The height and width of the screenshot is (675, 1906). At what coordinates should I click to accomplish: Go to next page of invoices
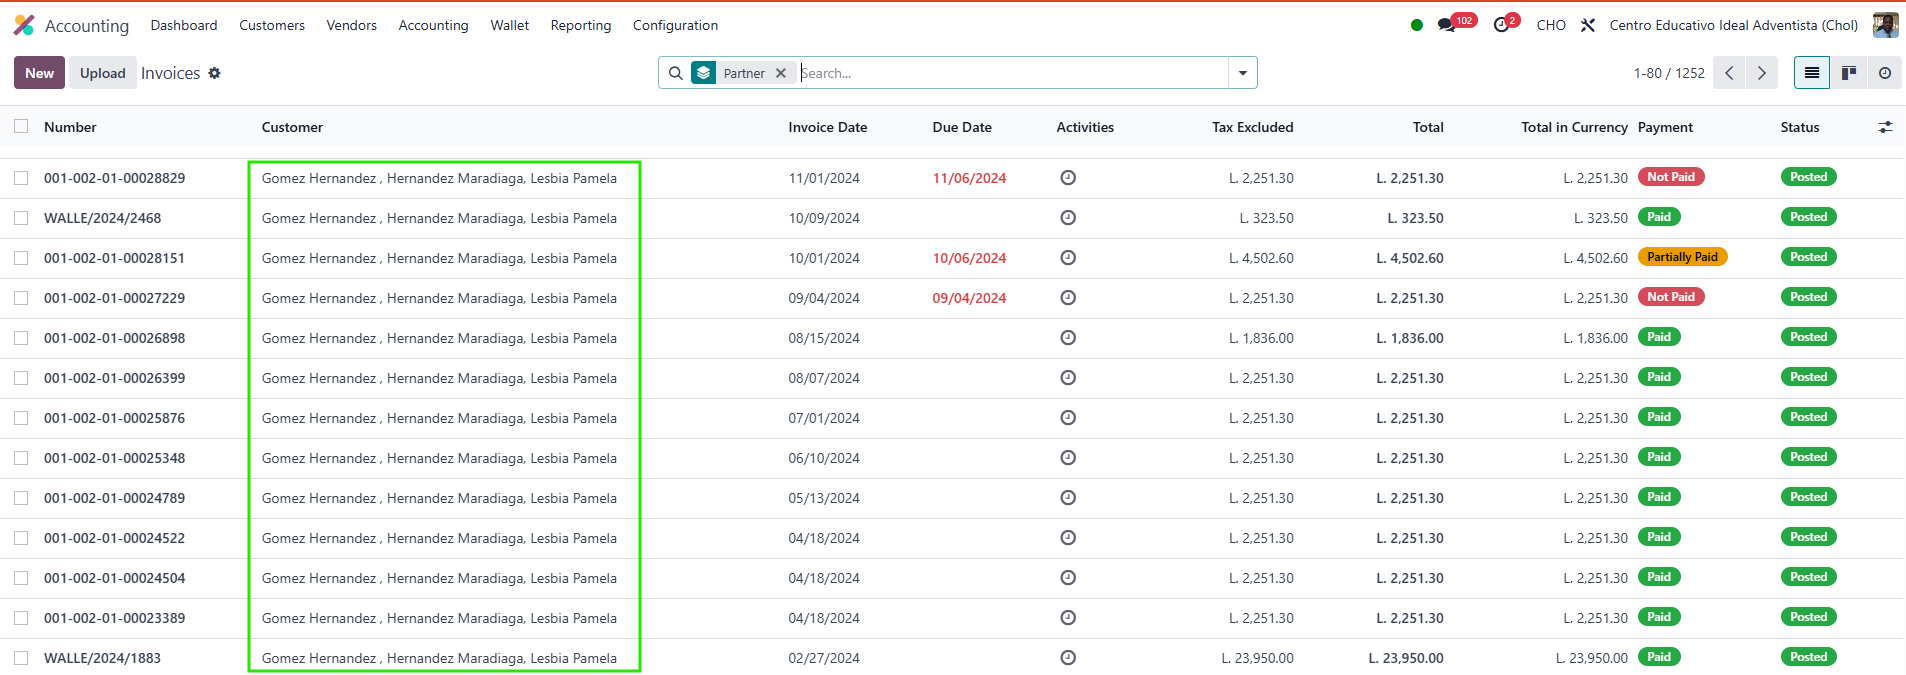1761,73
